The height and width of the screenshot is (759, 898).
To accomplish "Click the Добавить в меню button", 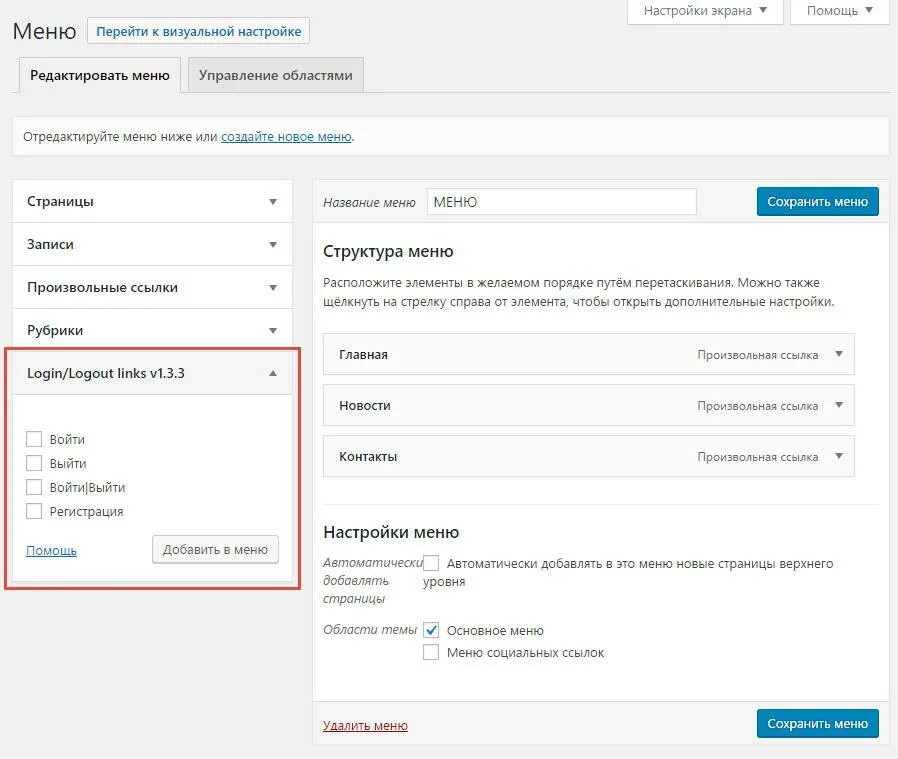I will pos(215,549).
